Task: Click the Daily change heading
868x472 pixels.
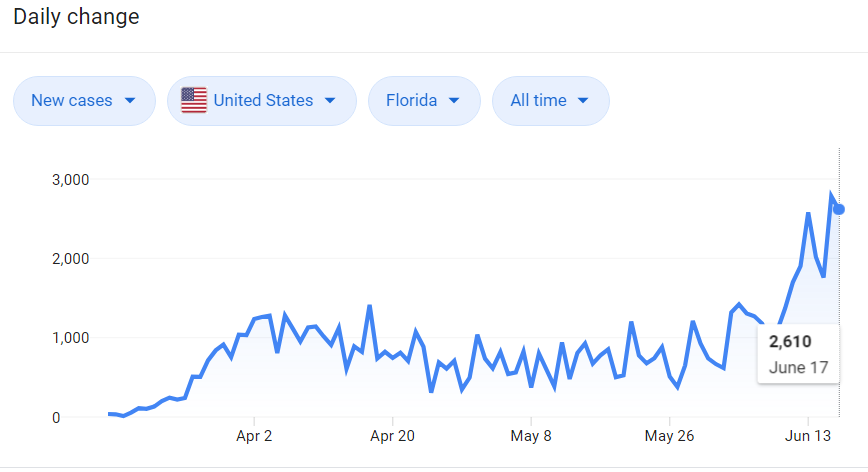Action: coord(76,17)
